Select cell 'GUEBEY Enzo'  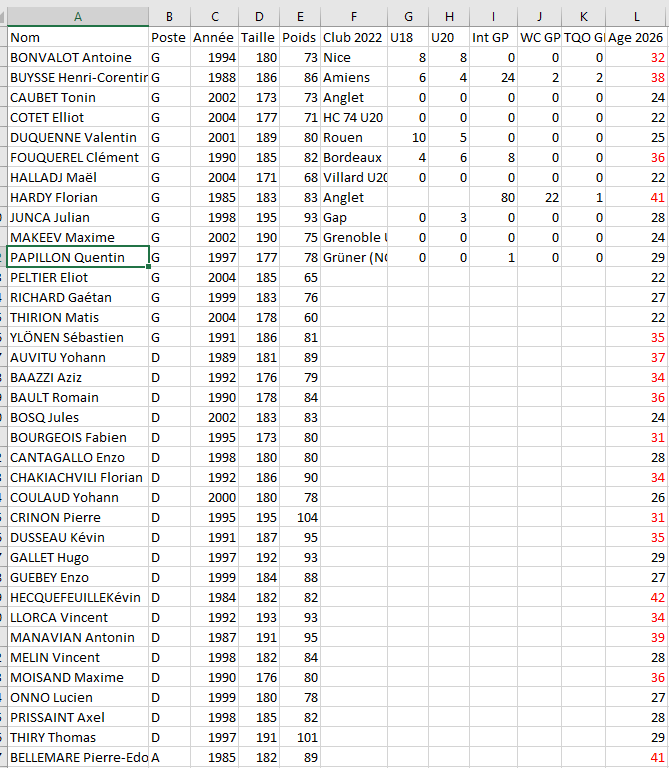[x=78, y=577]
